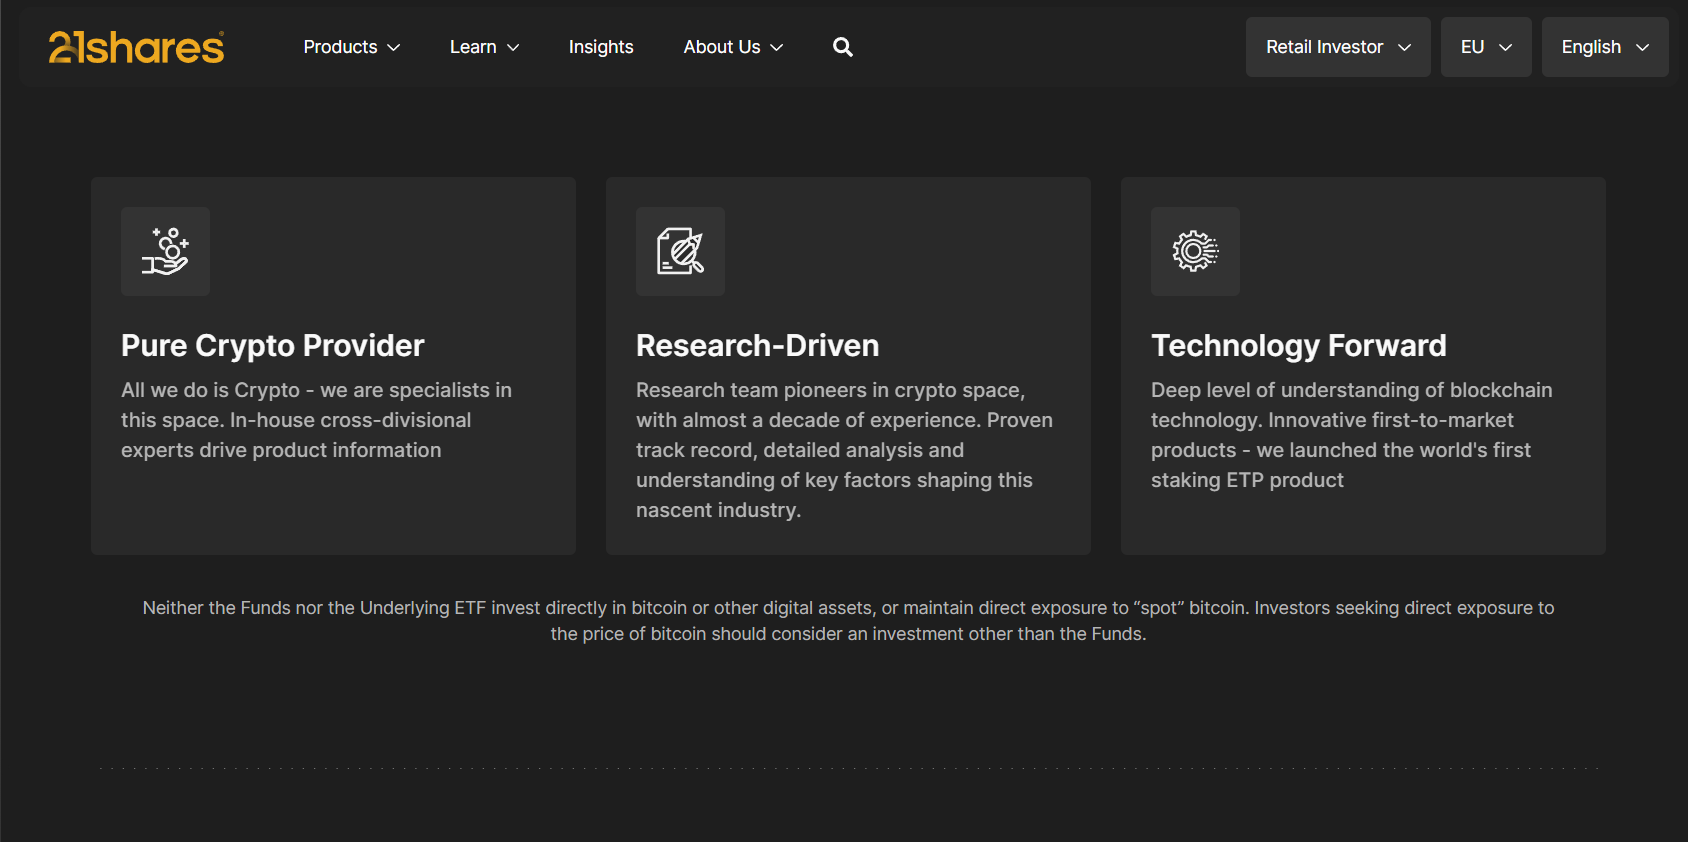Viewport: 1688px width, 842px height.
Task: Click the Research-Driven description paragraph
Action: pos(844,450)
